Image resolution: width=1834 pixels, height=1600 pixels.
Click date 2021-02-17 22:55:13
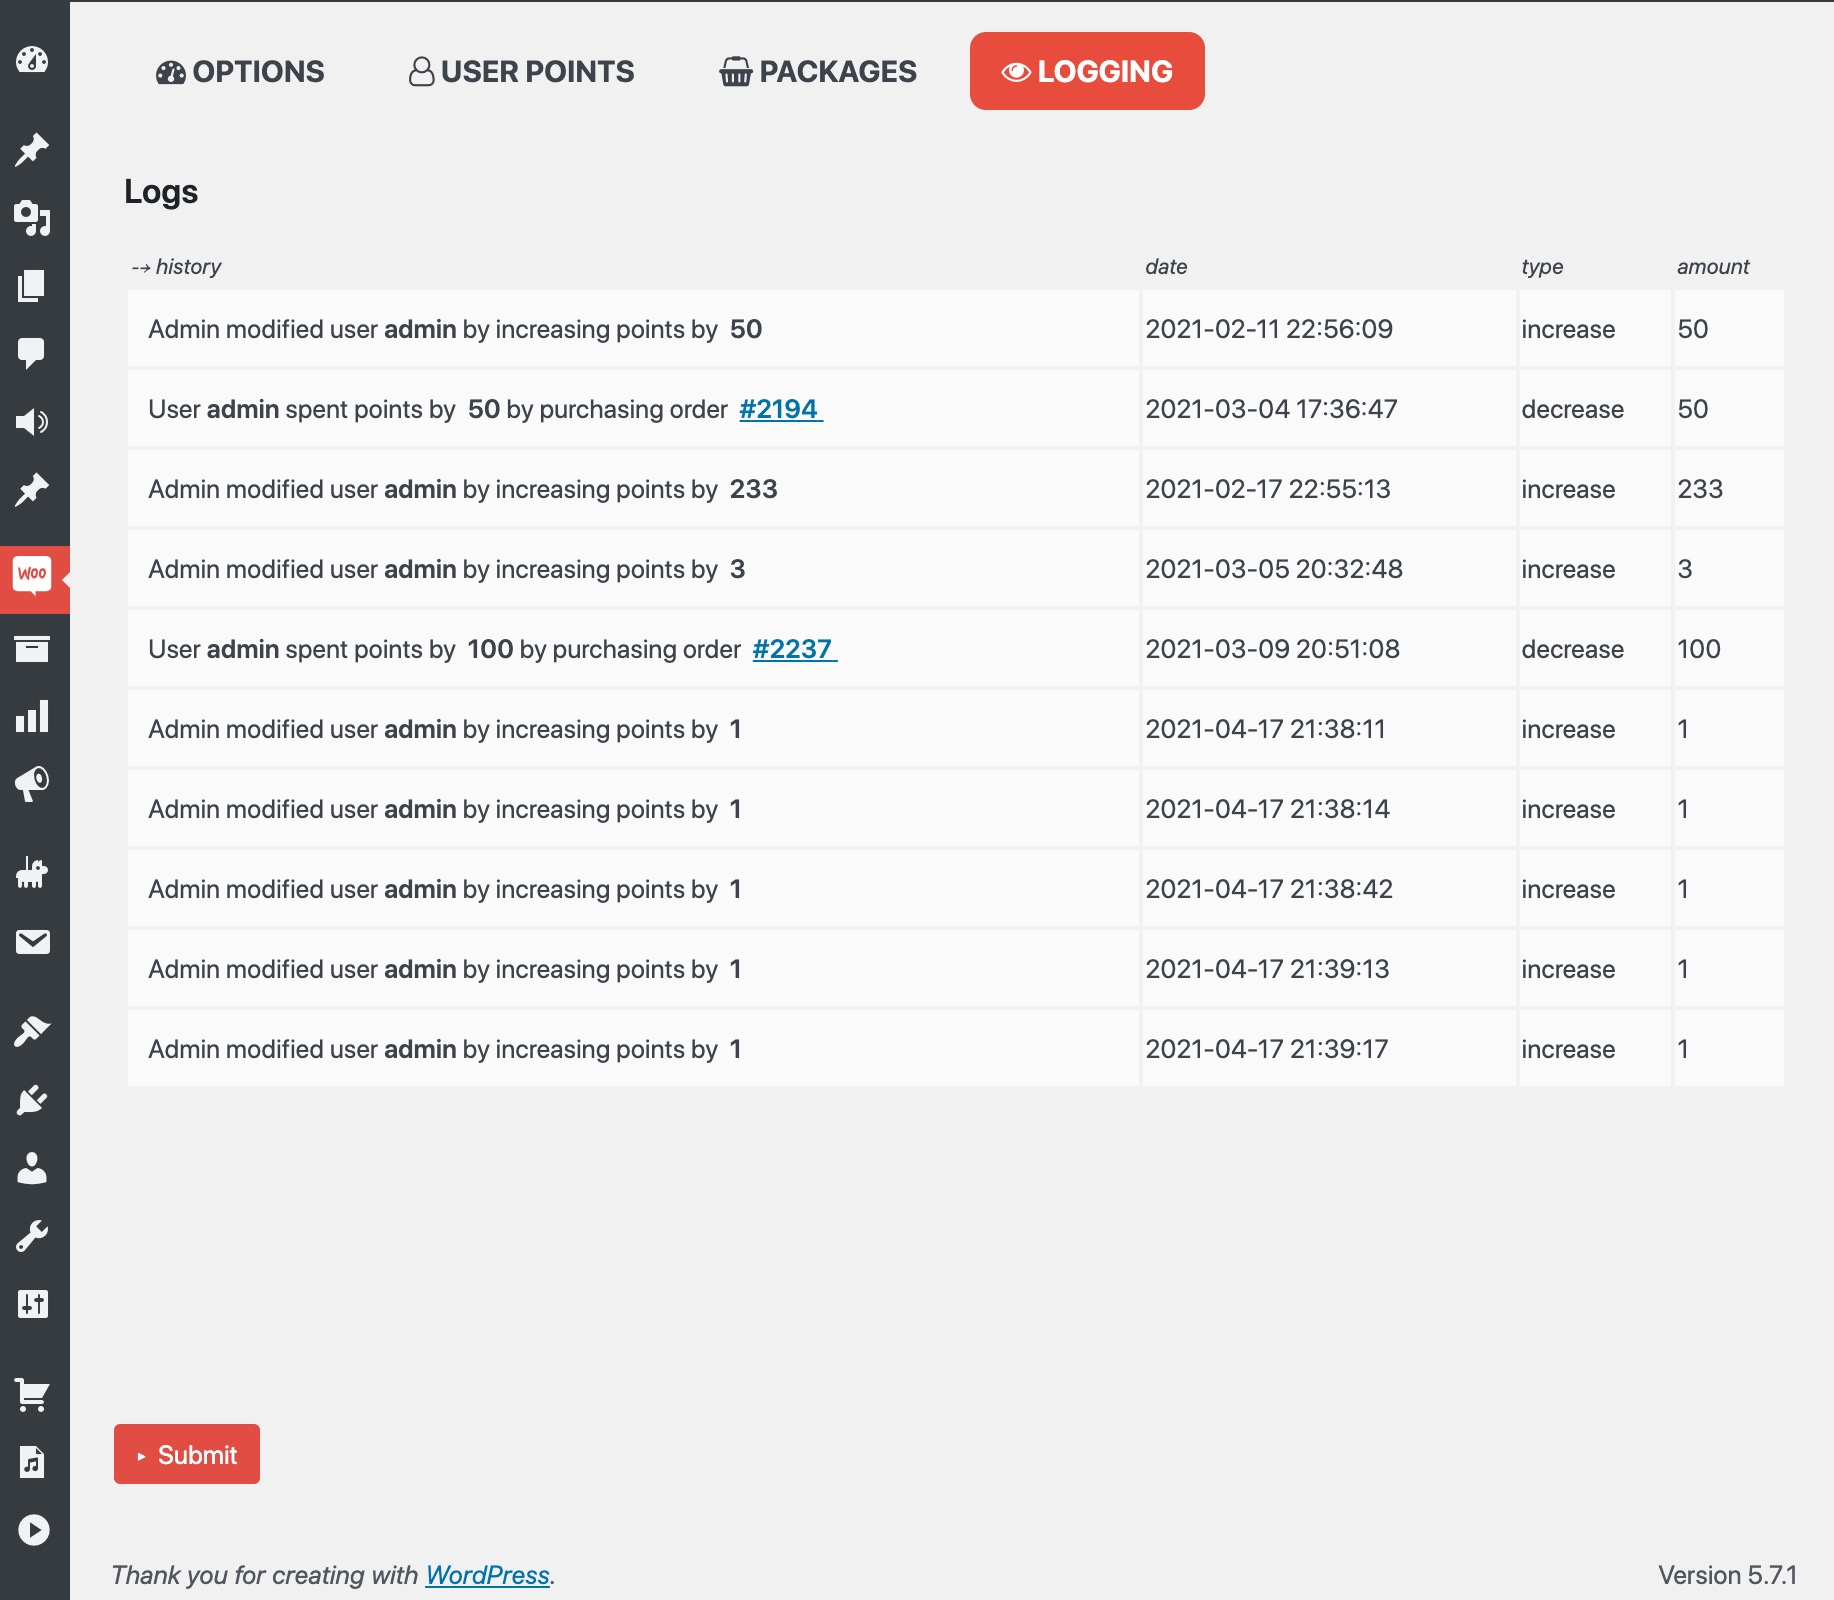(x=1268, y=489)
